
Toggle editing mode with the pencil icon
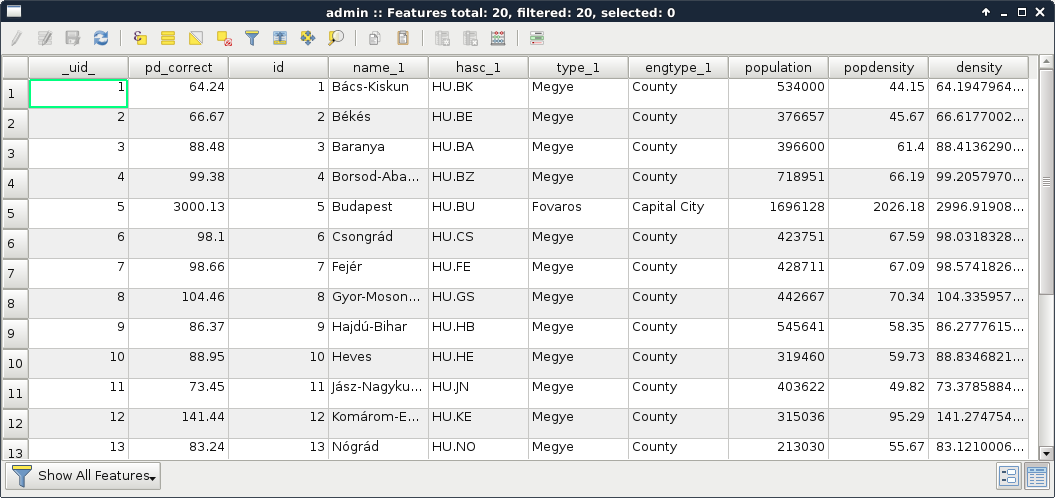[x=17, y=38]
